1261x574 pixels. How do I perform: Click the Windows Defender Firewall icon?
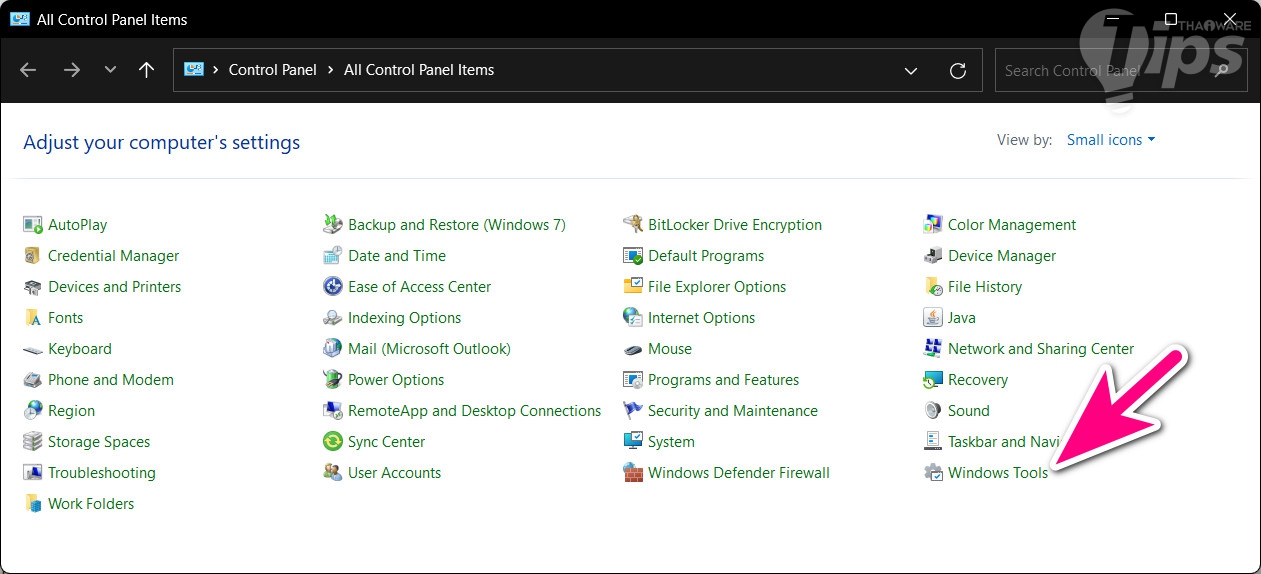pyautogui.click(x=632, y=473)
